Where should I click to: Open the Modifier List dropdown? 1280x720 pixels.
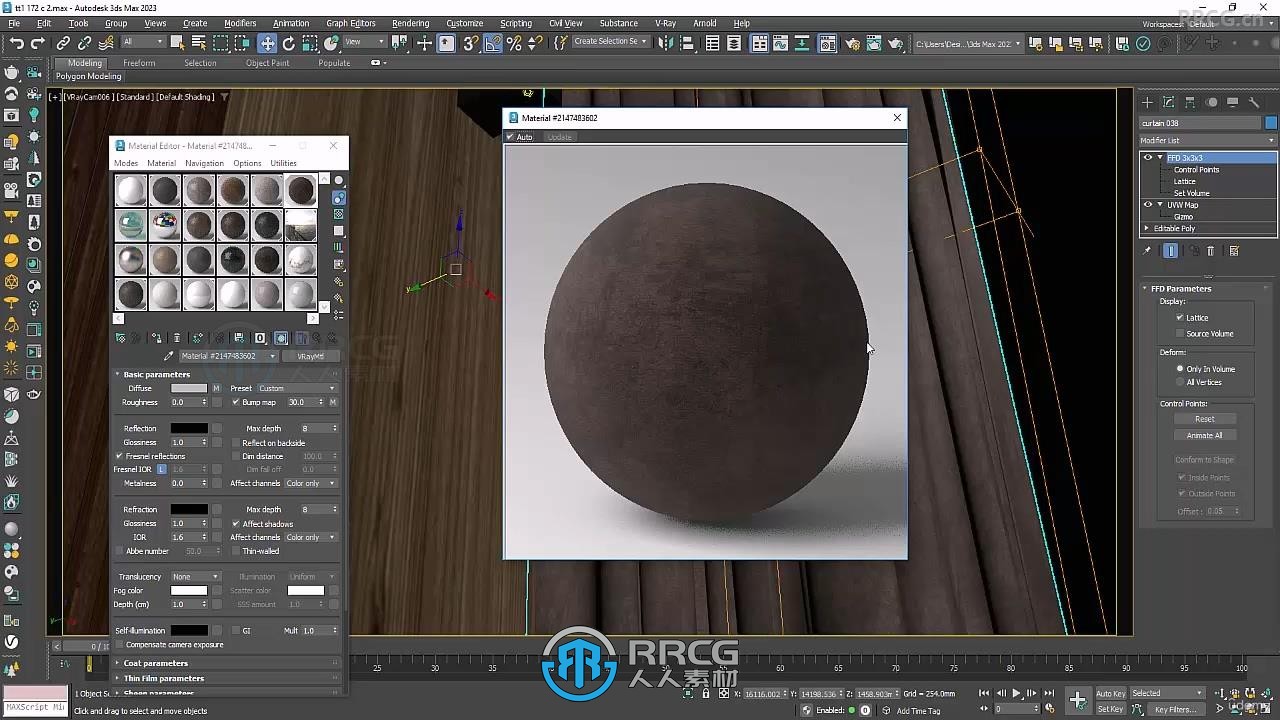pos(1208,141)
